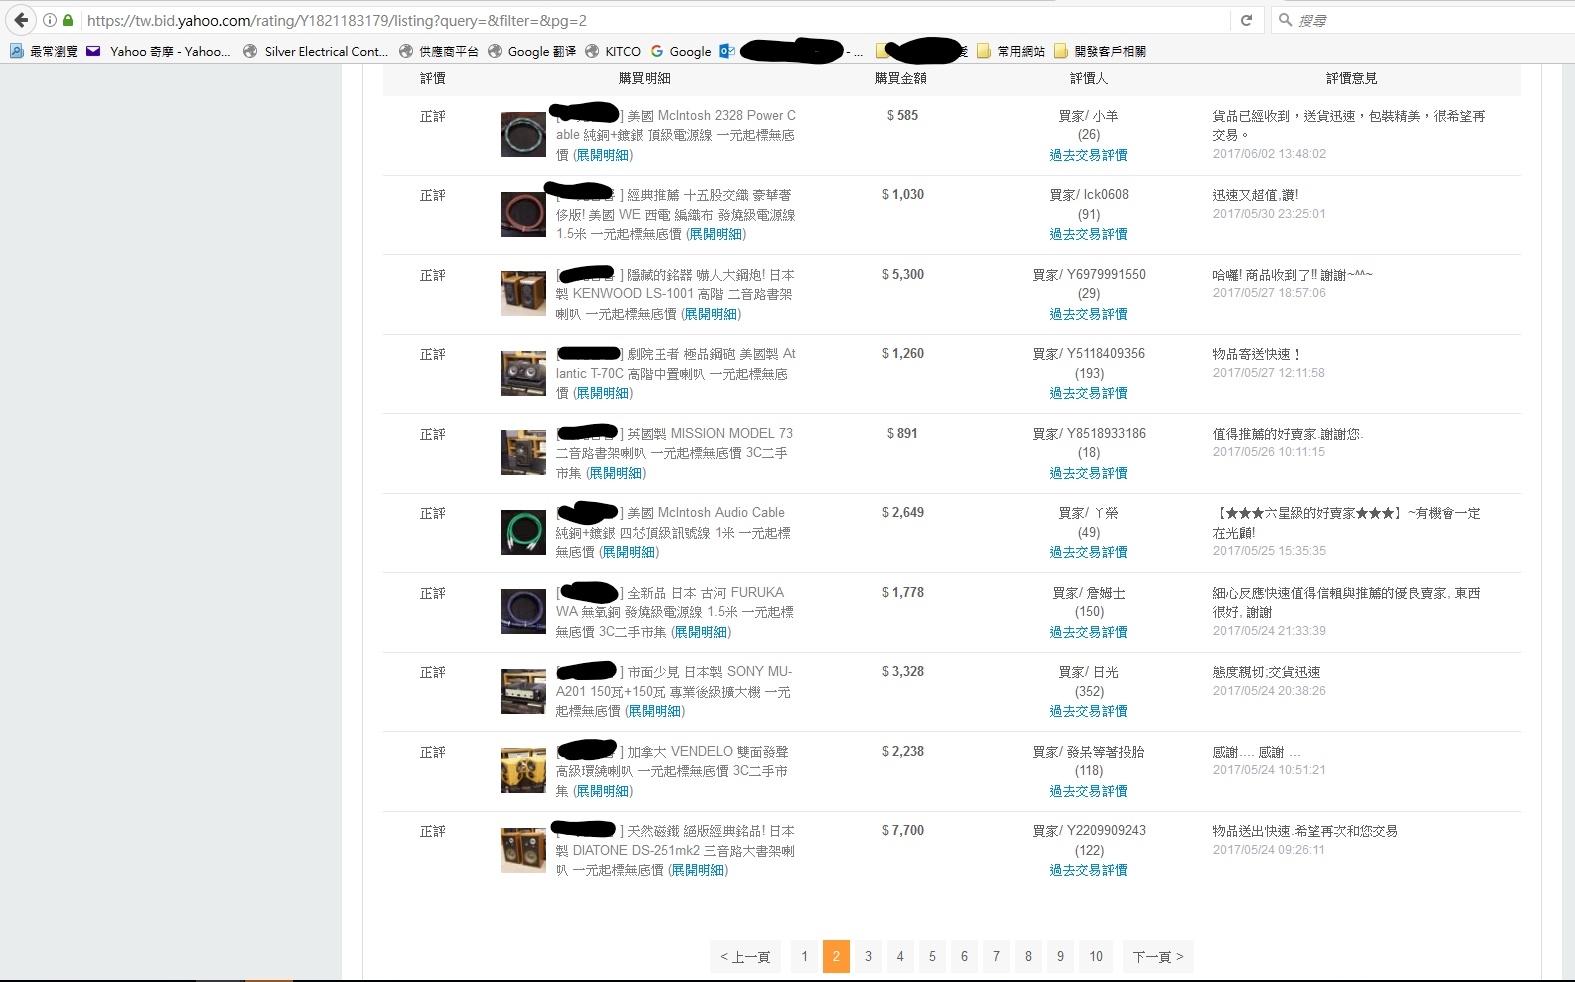Open the Silver Electrical Cont... bookmark
1575x982 pixels.
(315, 51)
